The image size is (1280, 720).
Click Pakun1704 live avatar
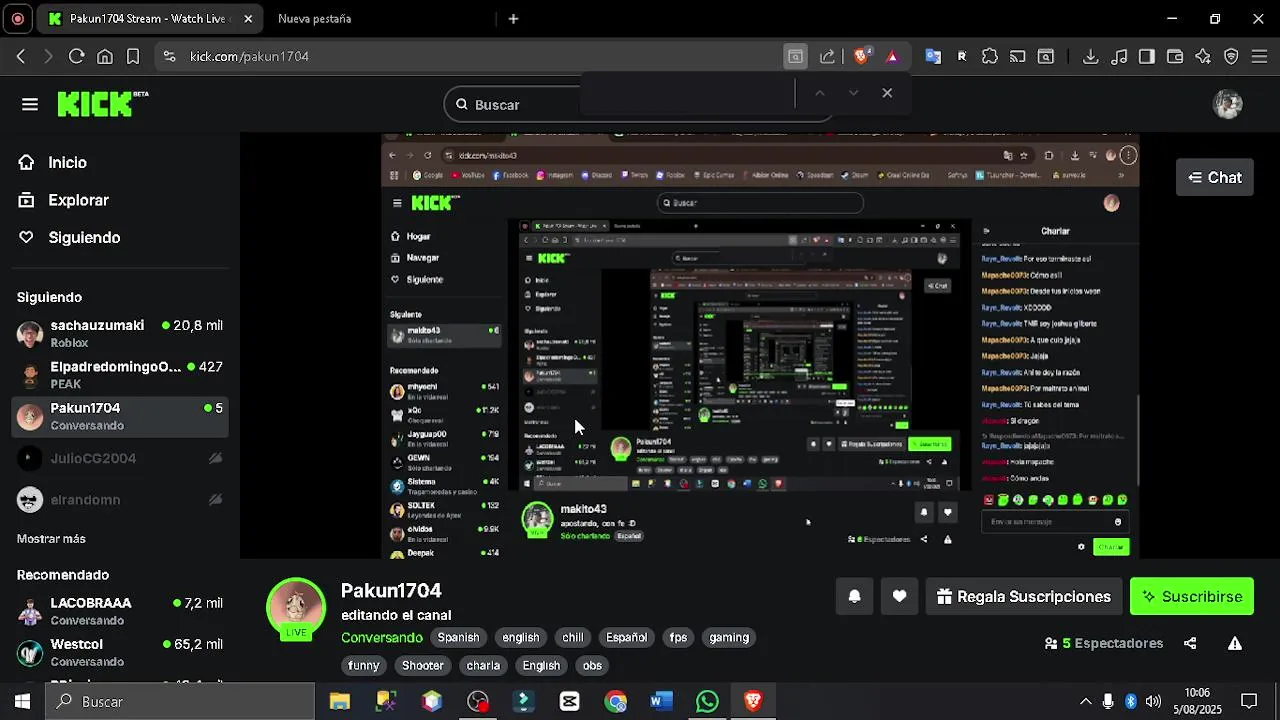pos(296,608)
